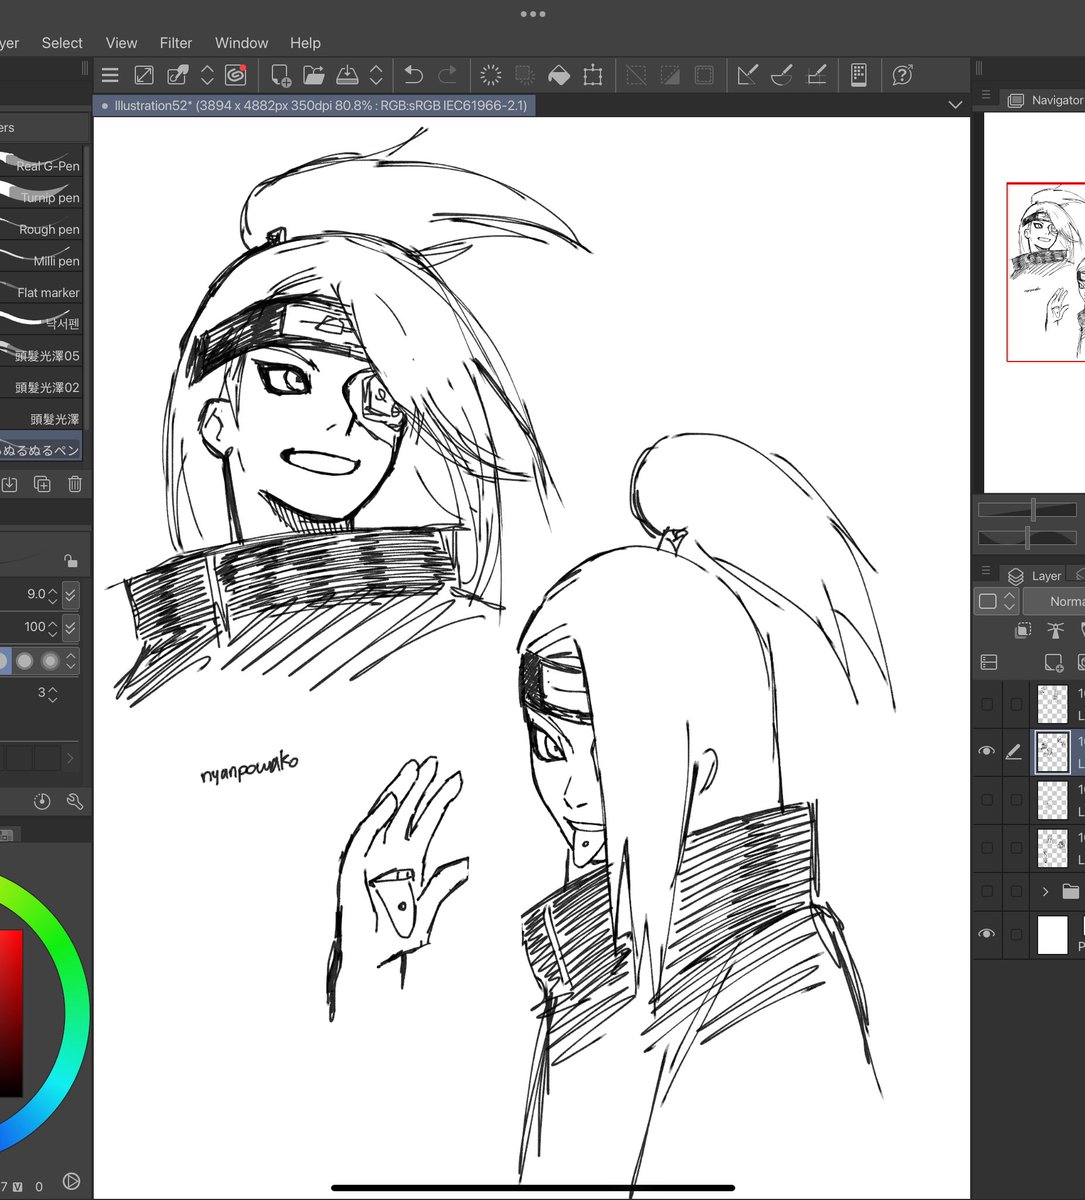
Task: Open the hamburger menu in command bar
Action: pos(110,75)
